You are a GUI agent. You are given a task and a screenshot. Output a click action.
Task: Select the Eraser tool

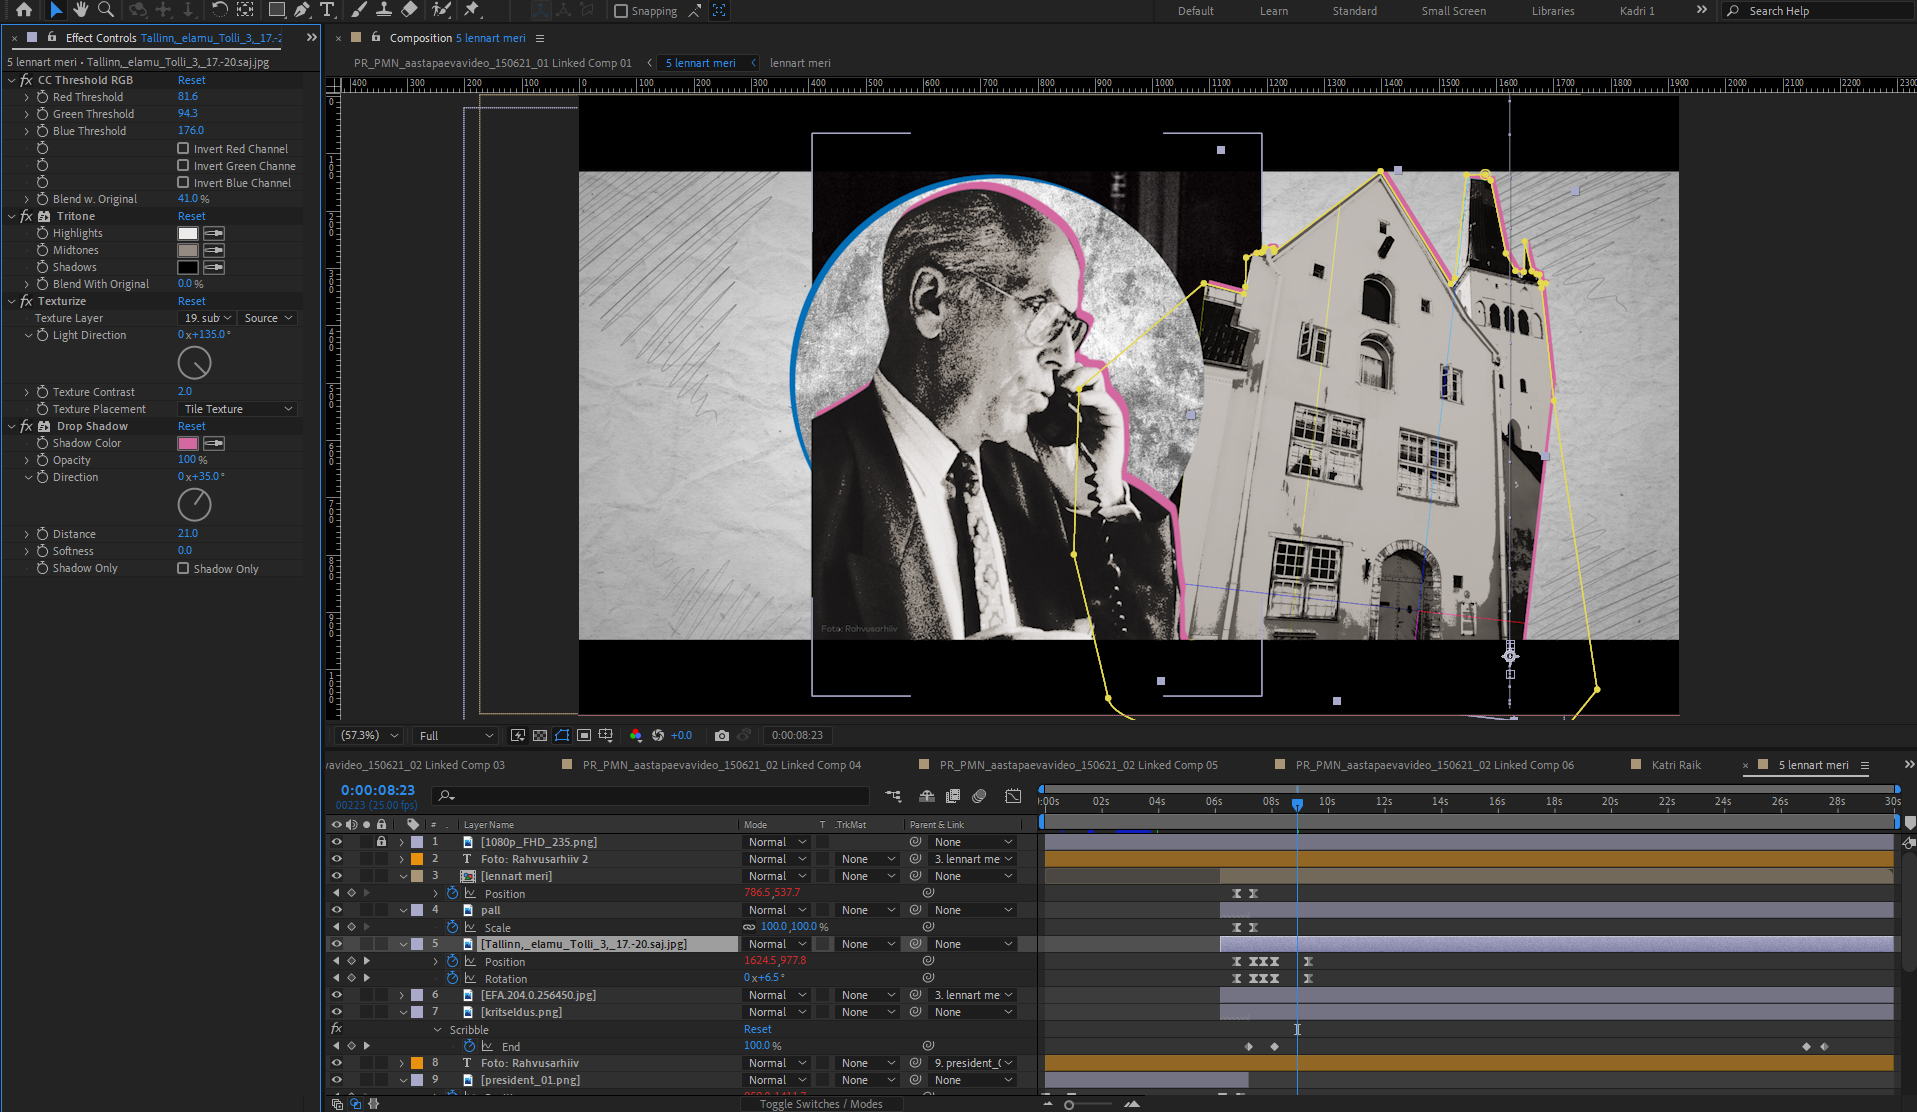click(409, 10)
